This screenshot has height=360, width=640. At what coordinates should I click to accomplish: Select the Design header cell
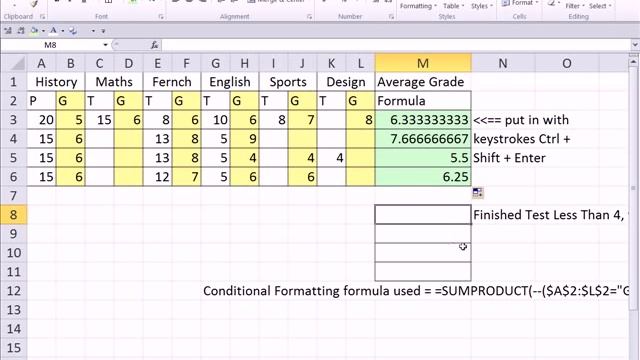point(346,82)
